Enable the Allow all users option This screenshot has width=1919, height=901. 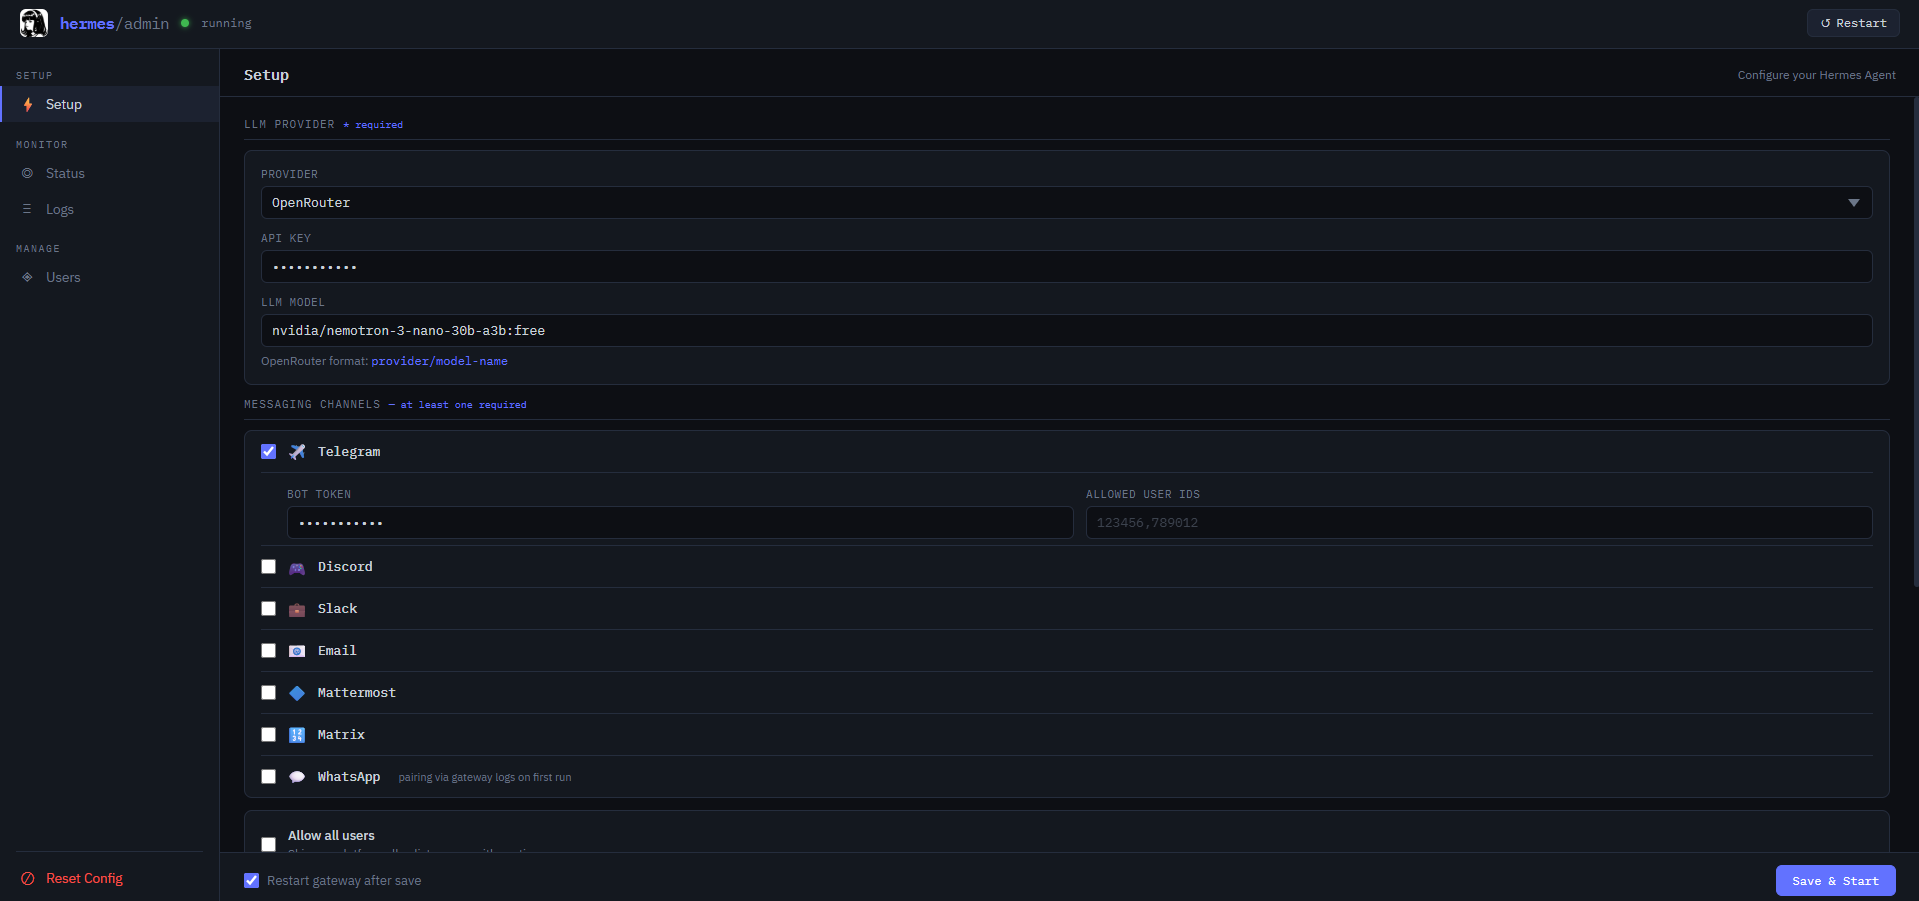(x=268, y=845)
